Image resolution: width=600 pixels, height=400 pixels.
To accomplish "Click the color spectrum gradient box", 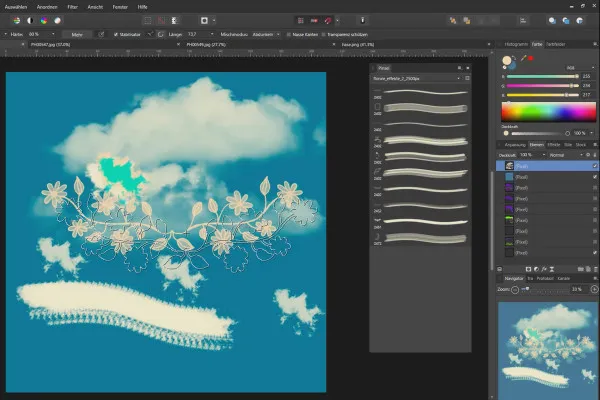I will point(548,112).
